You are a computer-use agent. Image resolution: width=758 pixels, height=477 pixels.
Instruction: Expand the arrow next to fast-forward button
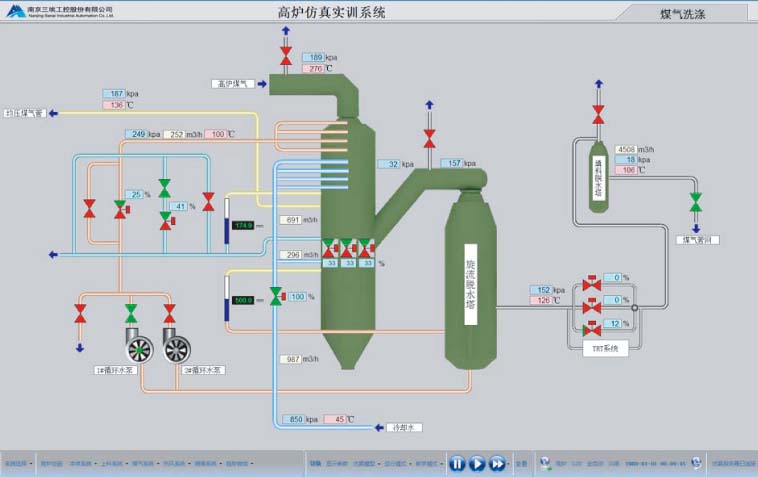pos(508,464)
